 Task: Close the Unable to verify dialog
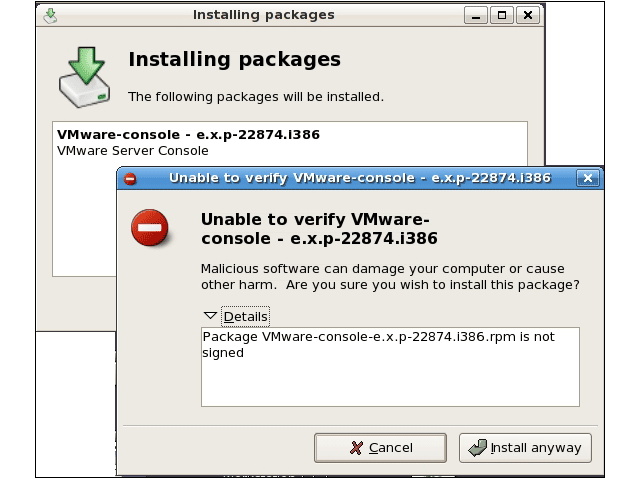[588, 178]
